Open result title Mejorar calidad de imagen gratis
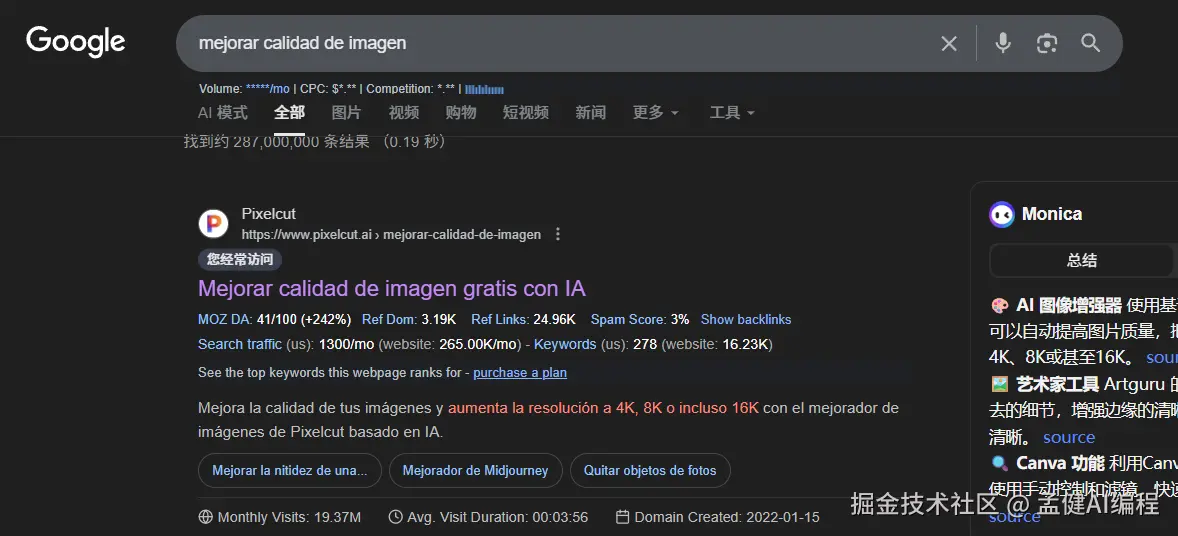This screenshot has height=536, width=1178. coord(391,289)
